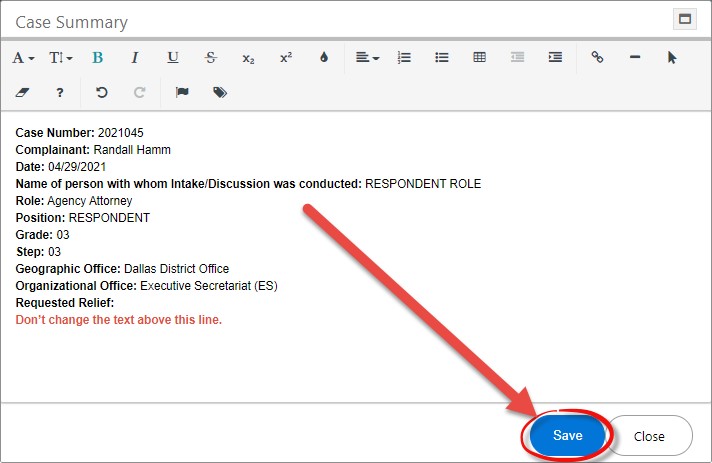
Task: Click the Position value RESPONDENT
Action: pyautogui.click(x=109, y=218)
